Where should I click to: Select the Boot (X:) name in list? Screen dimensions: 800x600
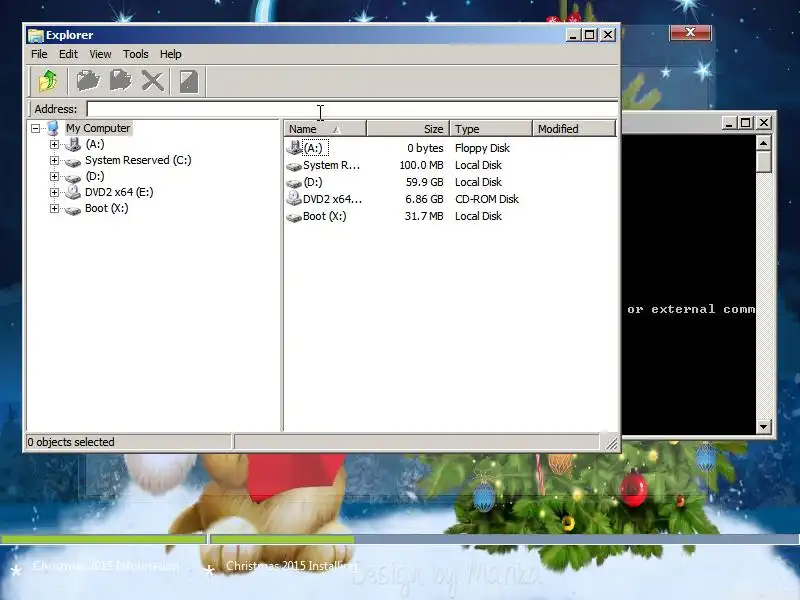pyautogui.click(x=324, y=216)
